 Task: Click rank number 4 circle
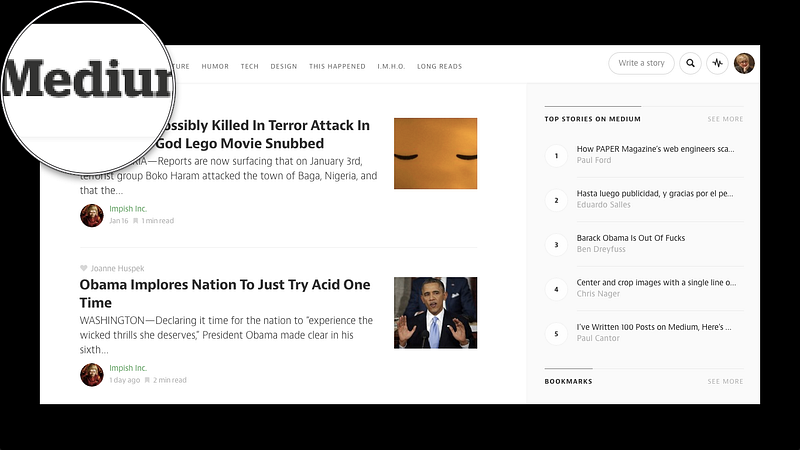click(556, 289)
